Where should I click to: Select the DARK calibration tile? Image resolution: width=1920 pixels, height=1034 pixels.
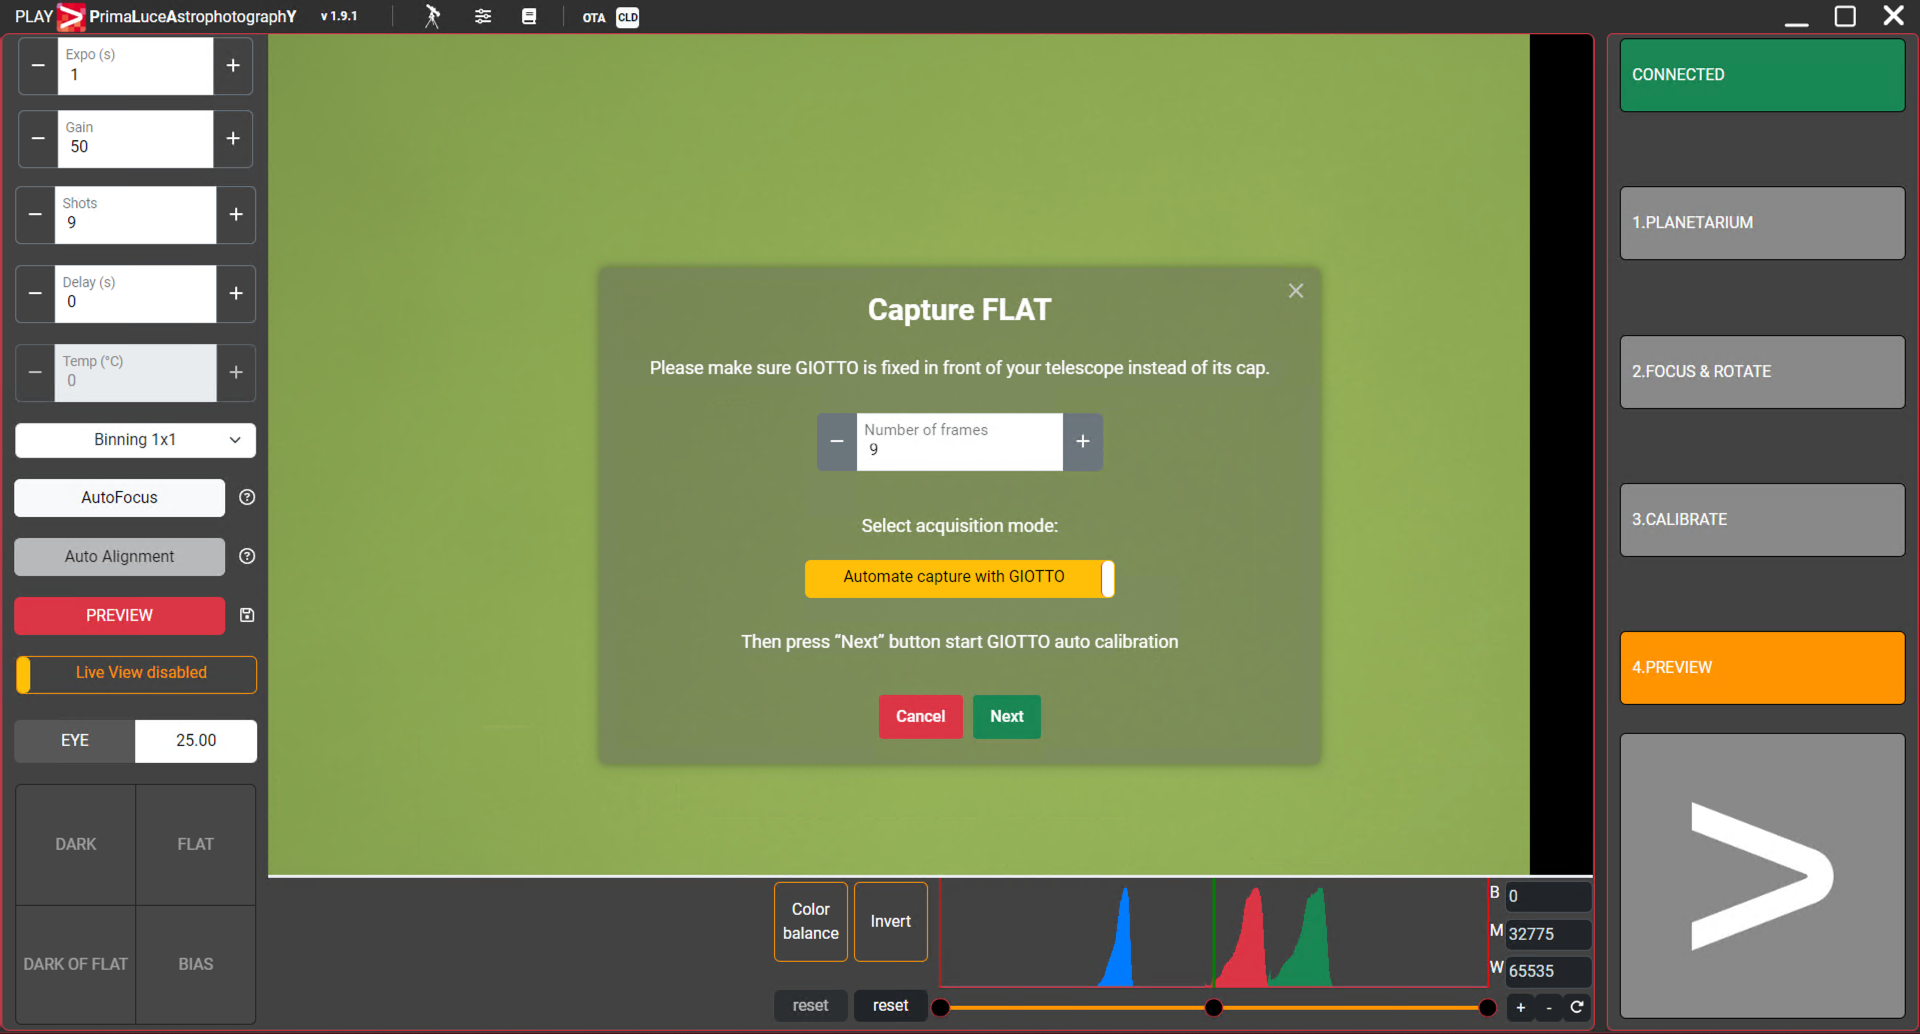(76, 845)
